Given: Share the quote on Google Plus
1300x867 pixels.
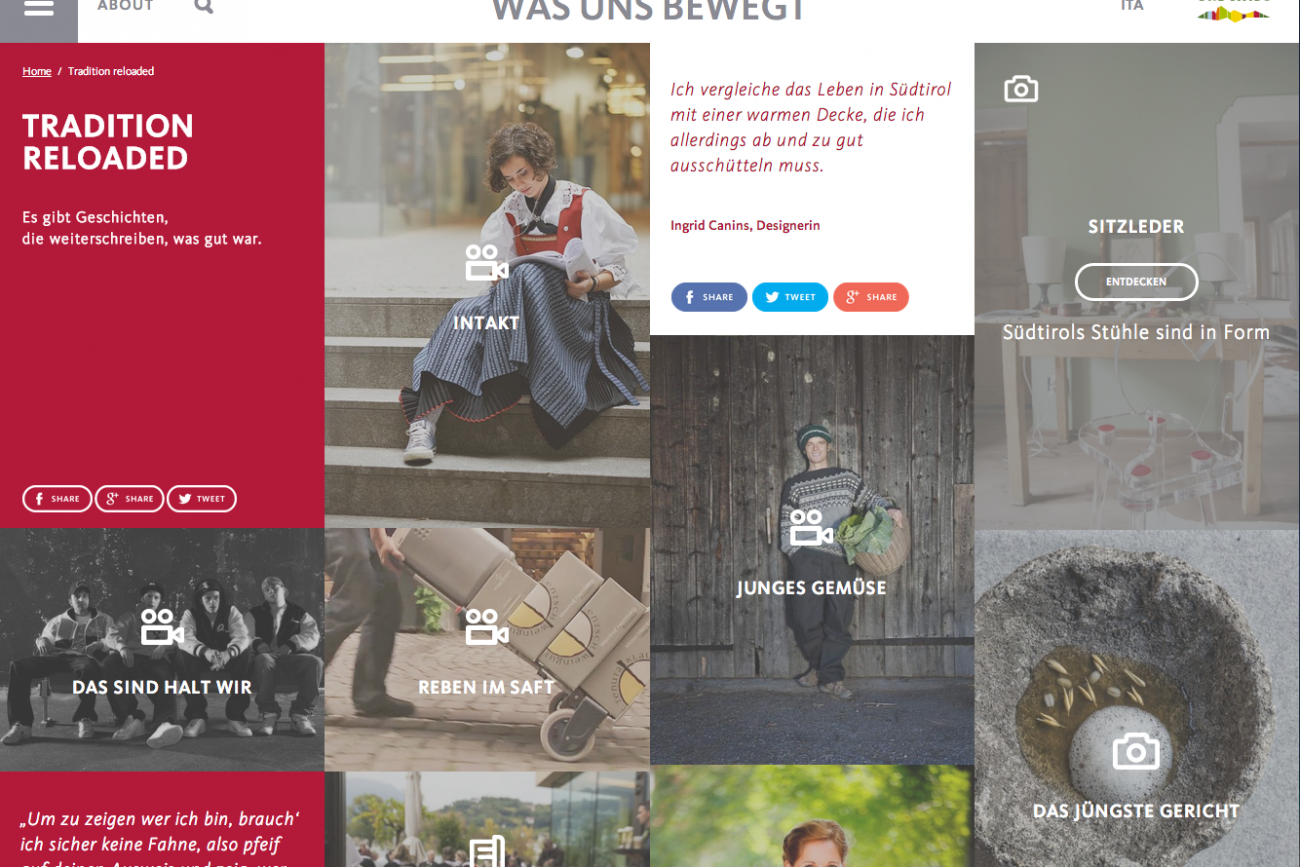Looking at the screenshot, I should pyautogui.click(x=871, y=297).
